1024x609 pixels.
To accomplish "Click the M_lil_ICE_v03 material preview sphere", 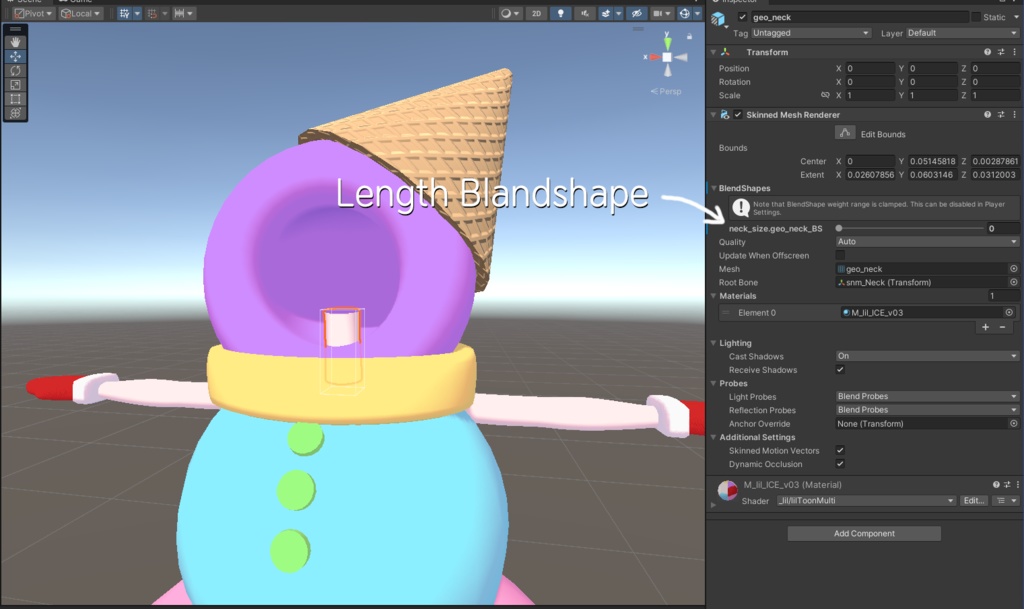I will (x=727, y=490).
